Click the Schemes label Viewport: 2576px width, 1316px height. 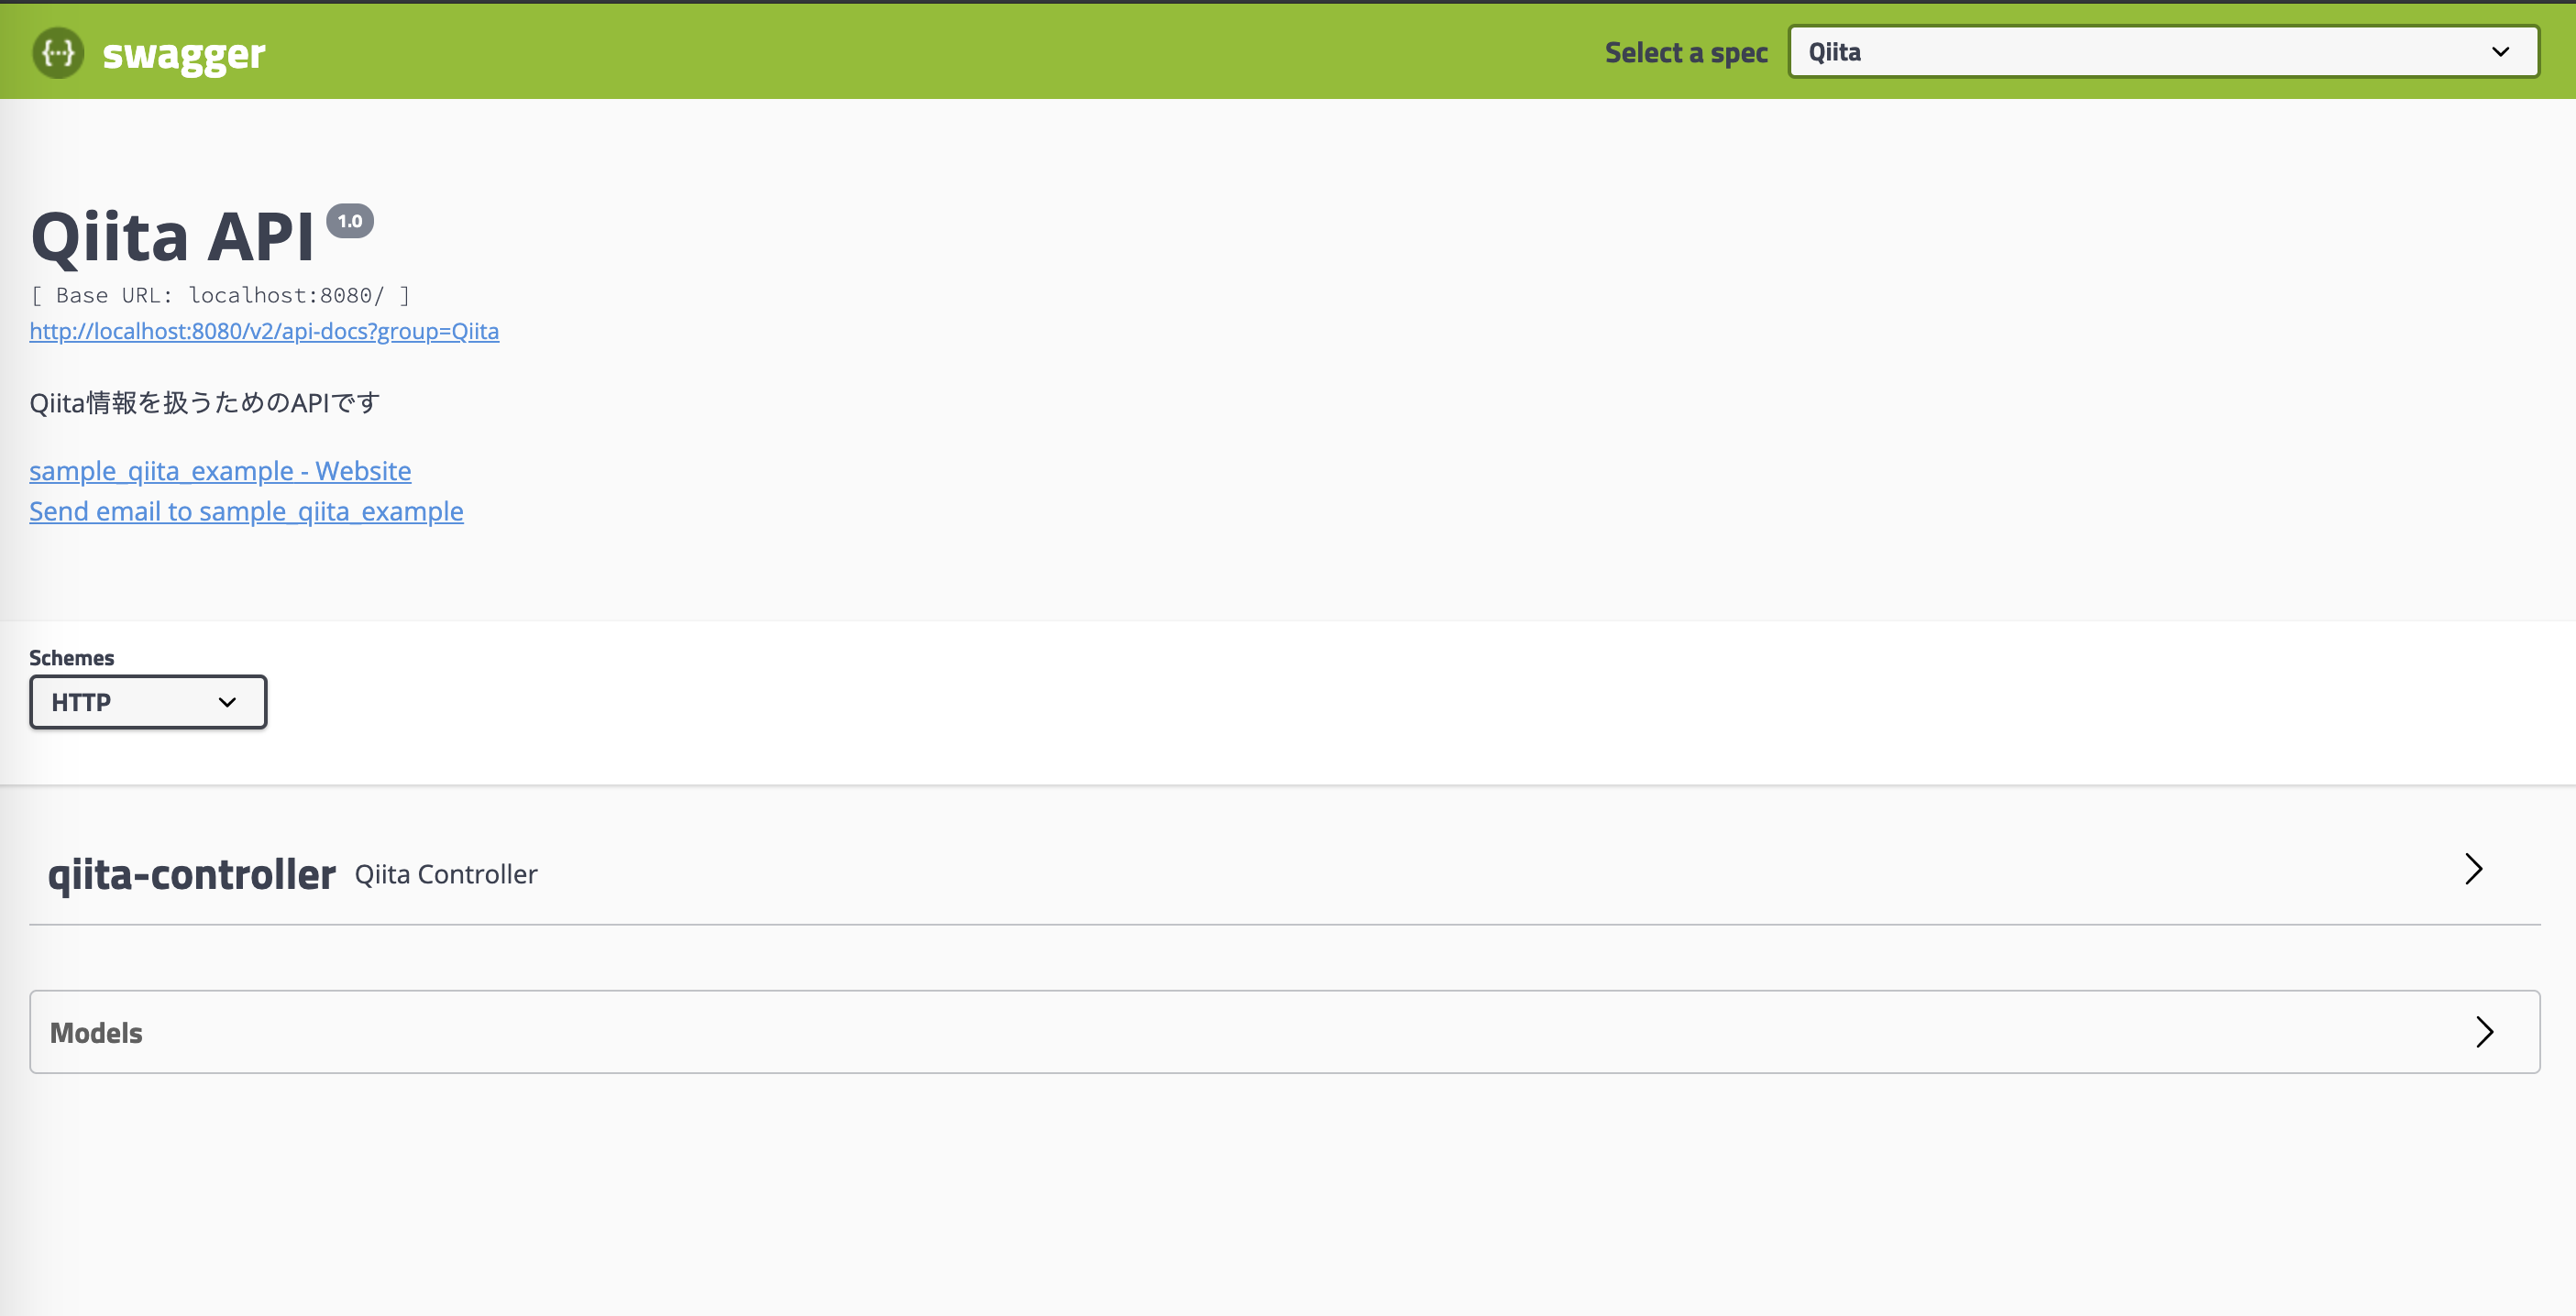click(x=72, y=658)
